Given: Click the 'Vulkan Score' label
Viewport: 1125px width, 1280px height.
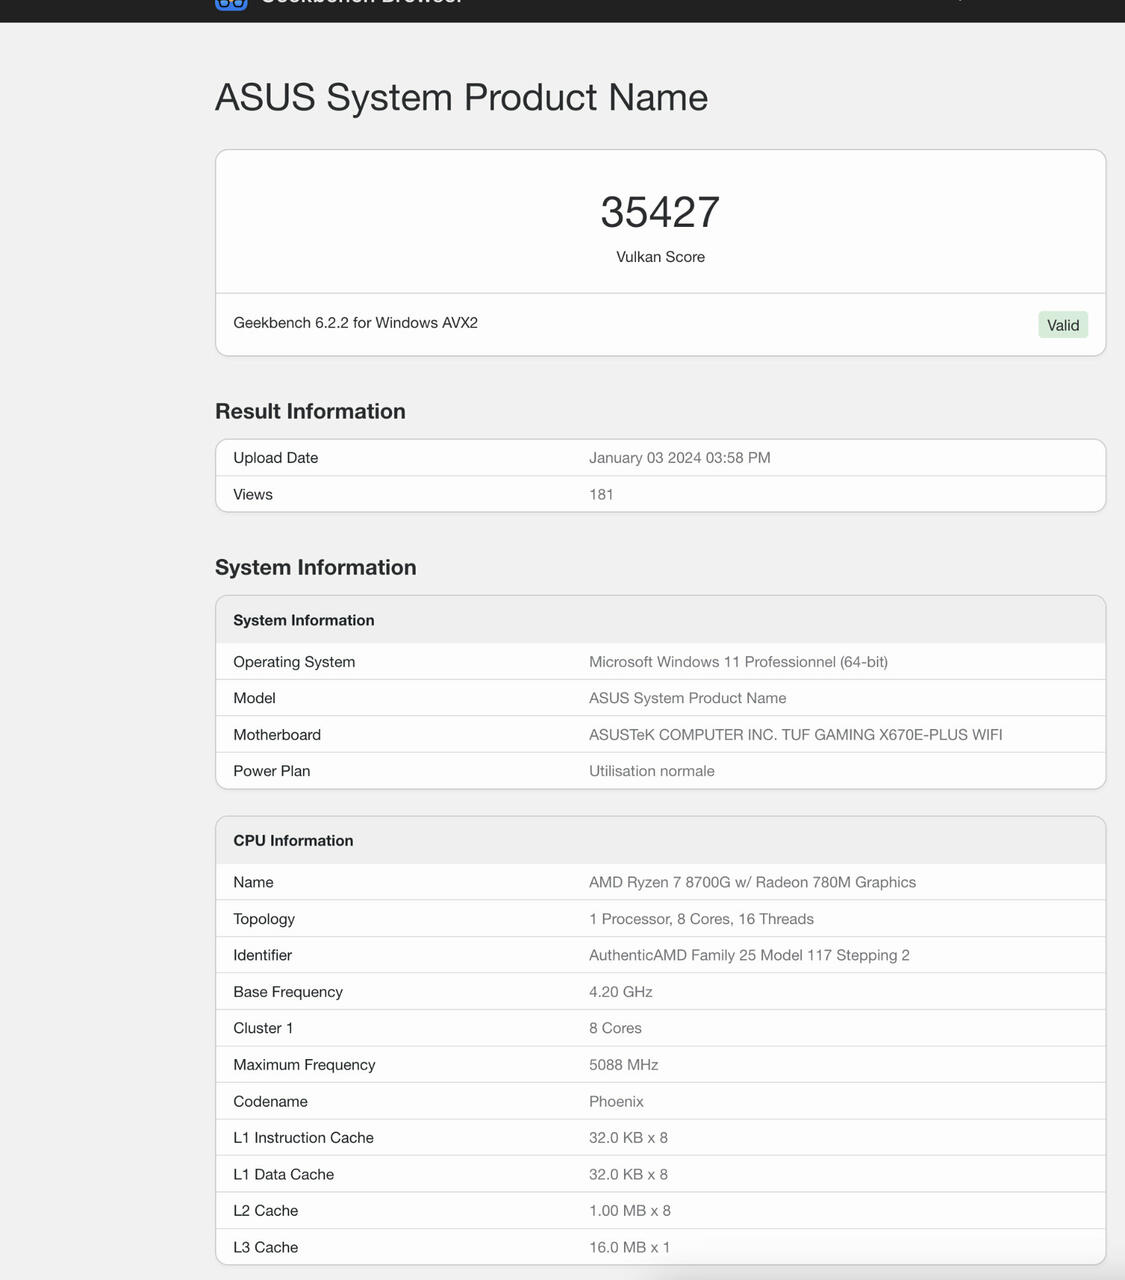Looking at the screenshot, I should click(660, 257).
